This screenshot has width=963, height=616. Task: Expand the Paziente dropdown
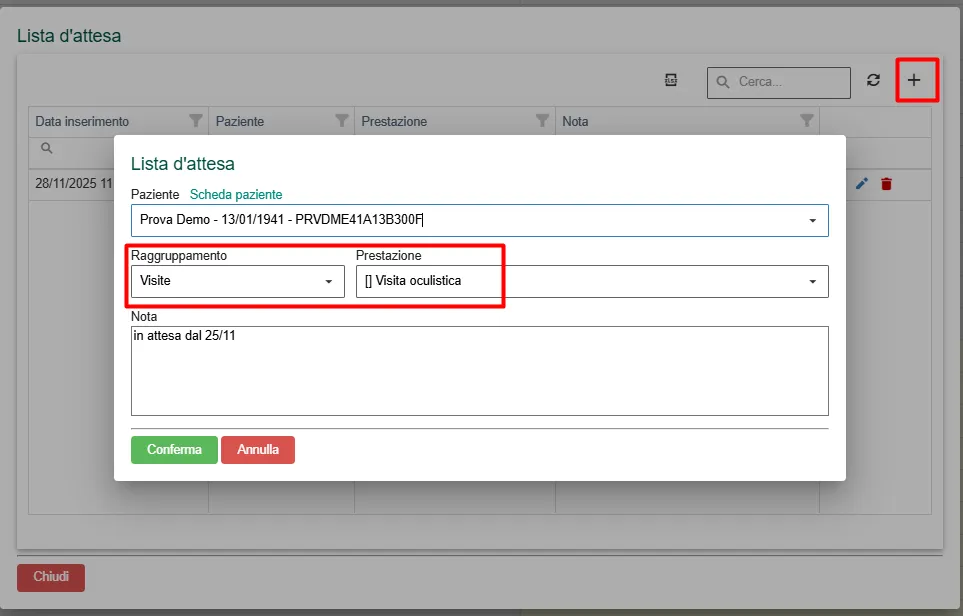(x=812, y=221)
